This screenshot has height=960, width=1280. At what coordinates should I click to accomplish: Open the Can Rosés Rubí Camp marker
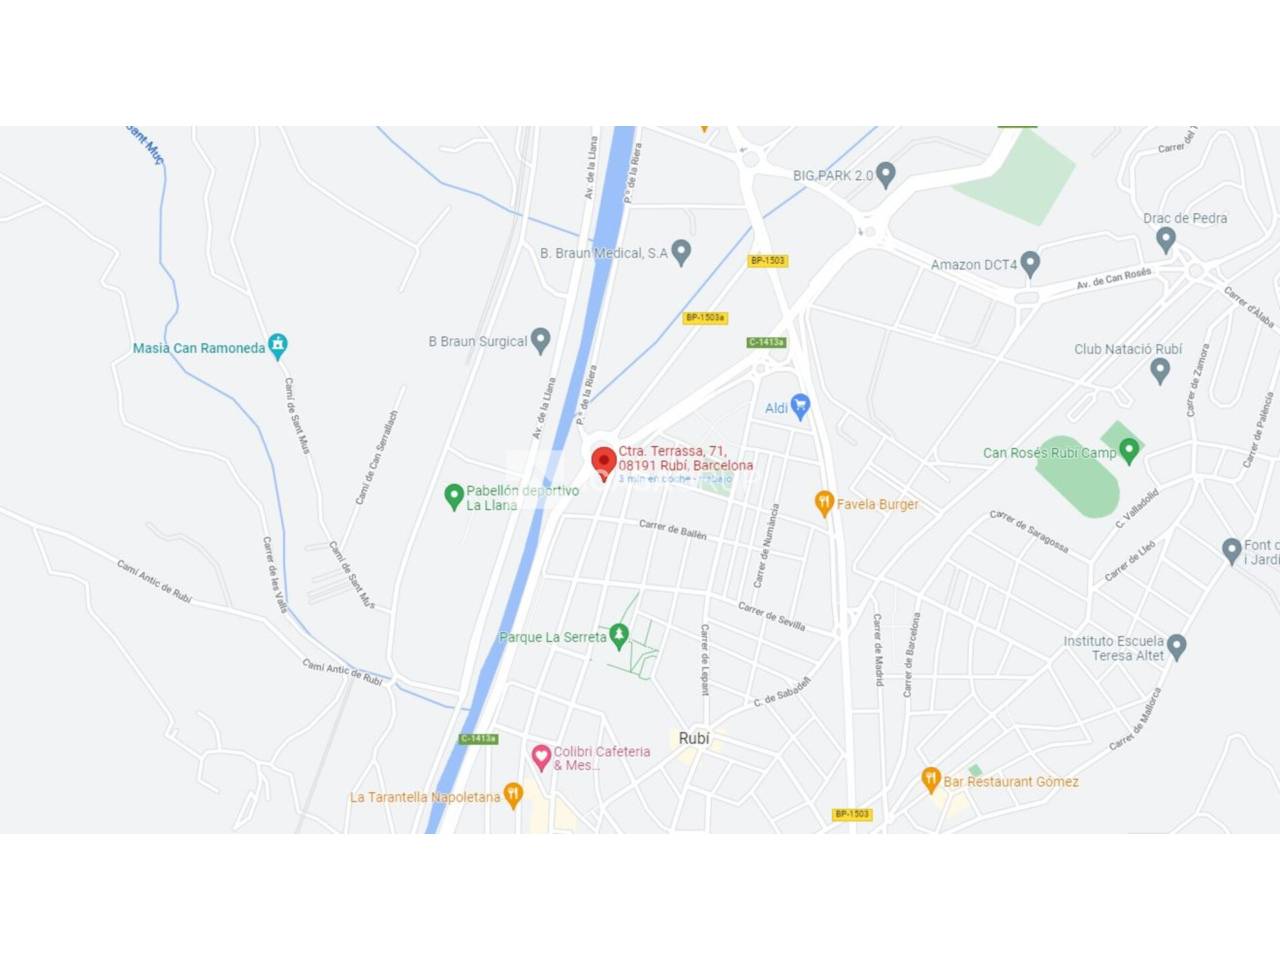[1129, 451]
